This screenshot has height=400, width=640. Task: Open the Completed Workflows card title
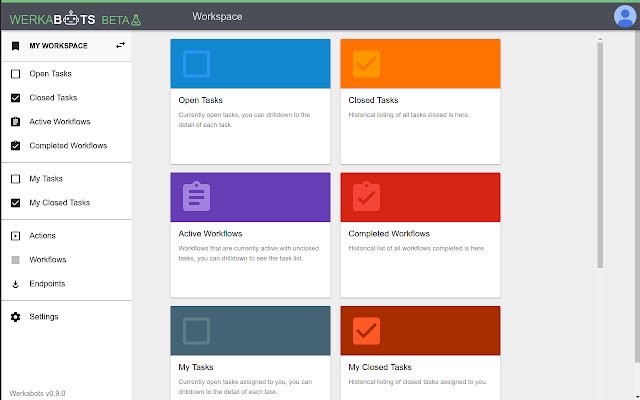point(389,233)
